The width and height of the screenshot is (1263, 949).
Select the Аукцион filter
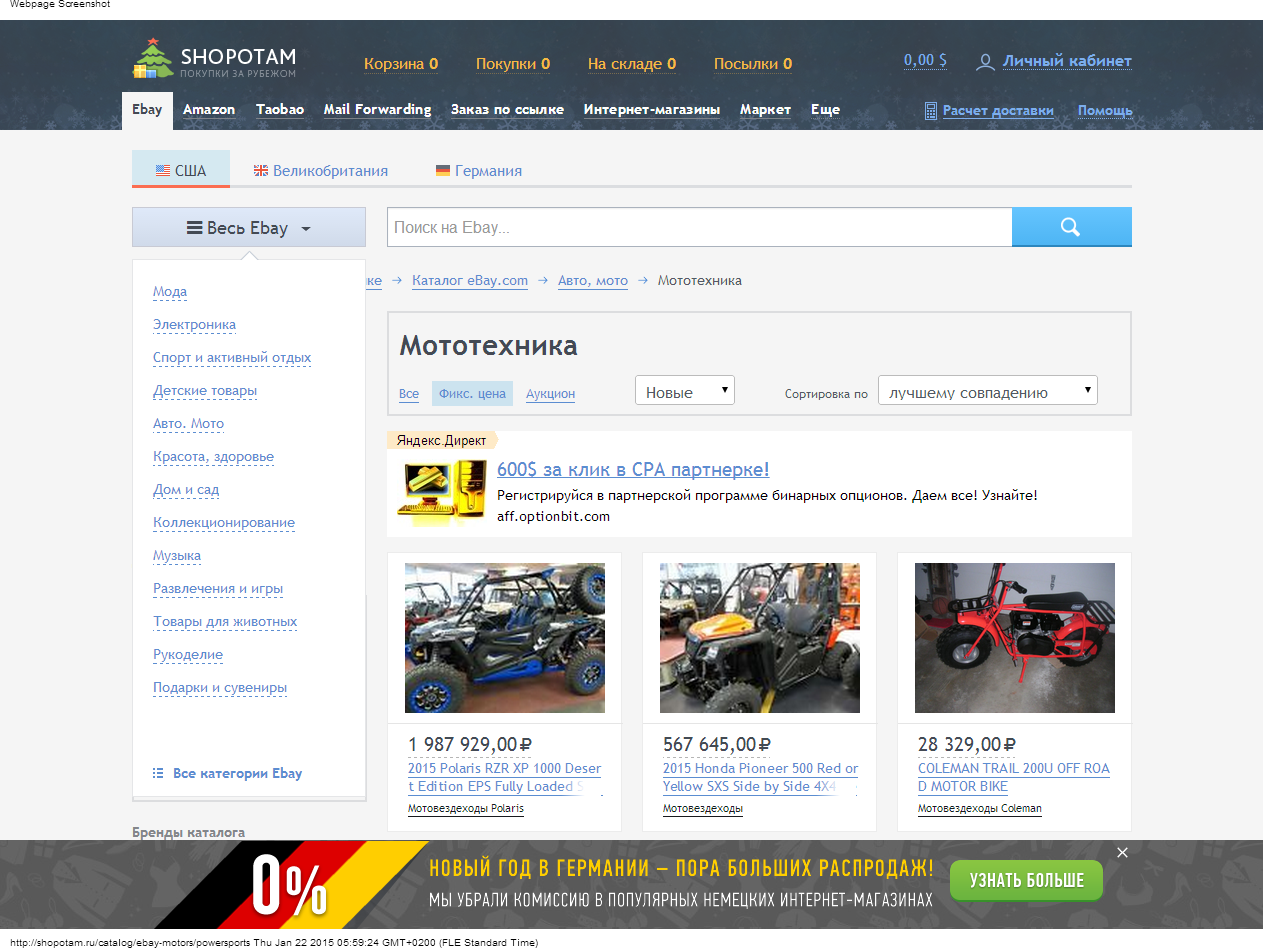click(550, 394)
